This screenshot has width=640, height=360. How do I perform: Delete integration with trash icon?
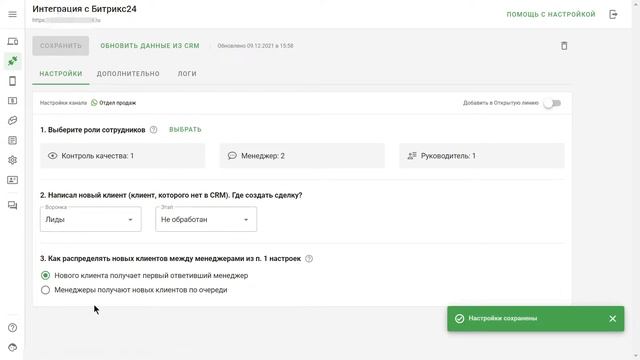564,46
